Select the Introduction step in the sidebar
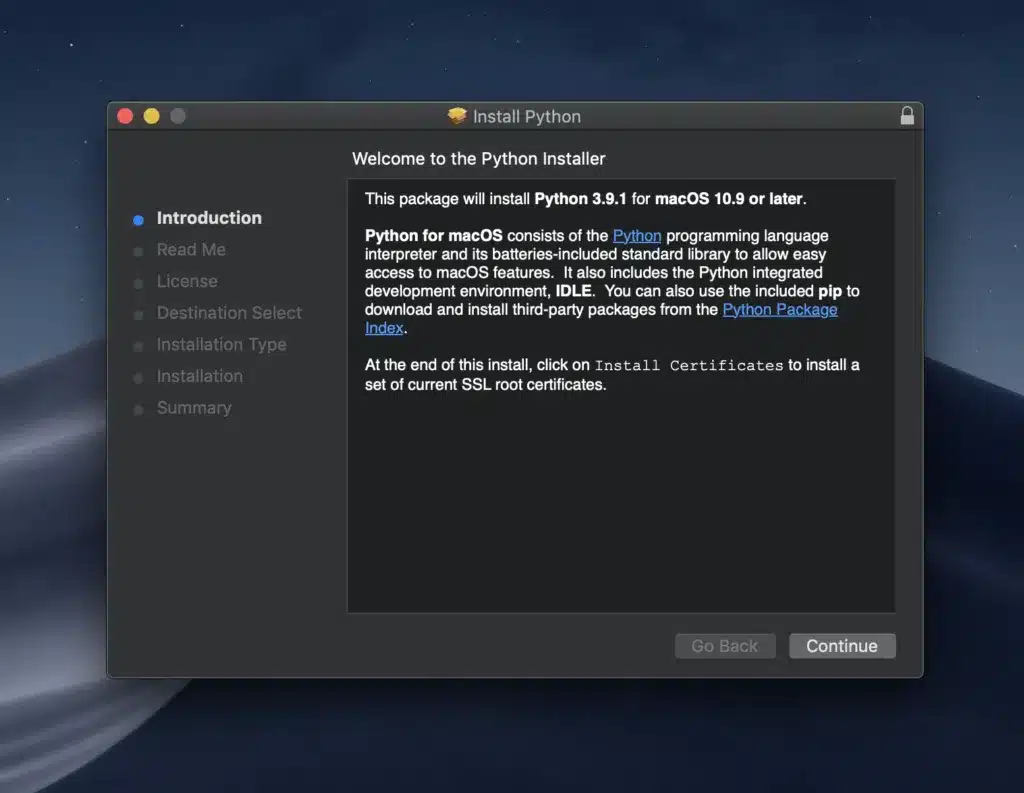1024x793 pixels. coord(209,218)
